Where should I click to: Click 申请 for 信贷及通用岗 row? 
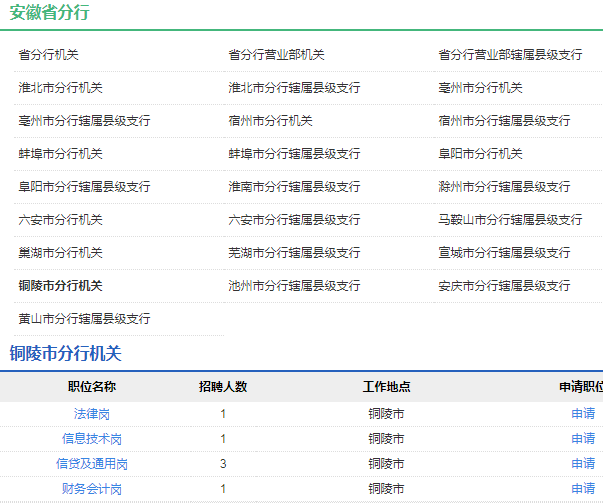point(583,464)
